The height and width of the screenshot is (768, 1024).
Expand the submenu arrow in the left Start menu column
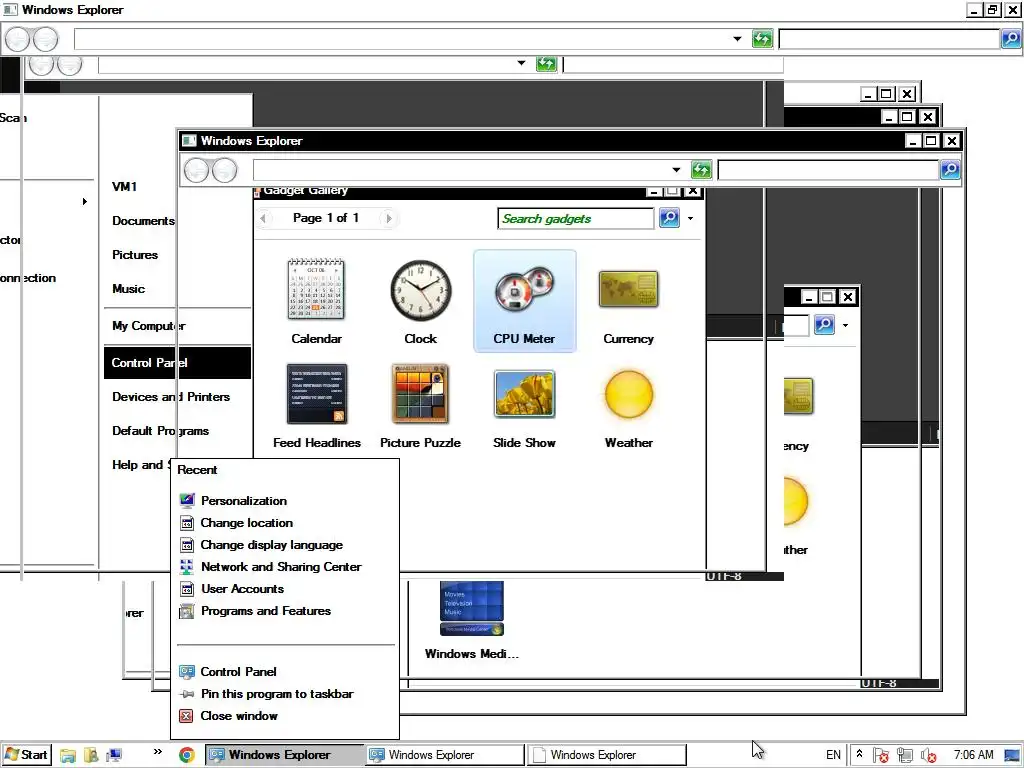point(85,201)
